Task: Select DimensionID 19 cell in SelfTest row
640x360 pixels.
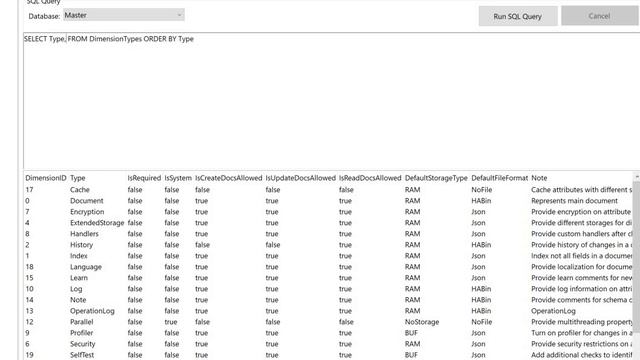Action: pos(29,355)
